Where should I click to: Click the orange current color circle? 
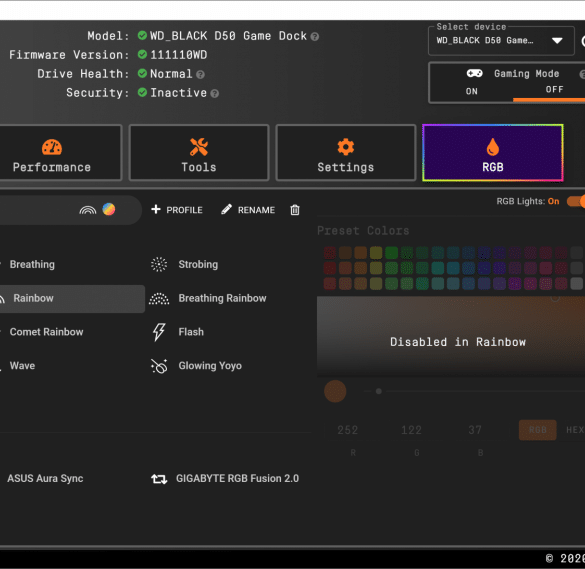click(x=335, y=391)
